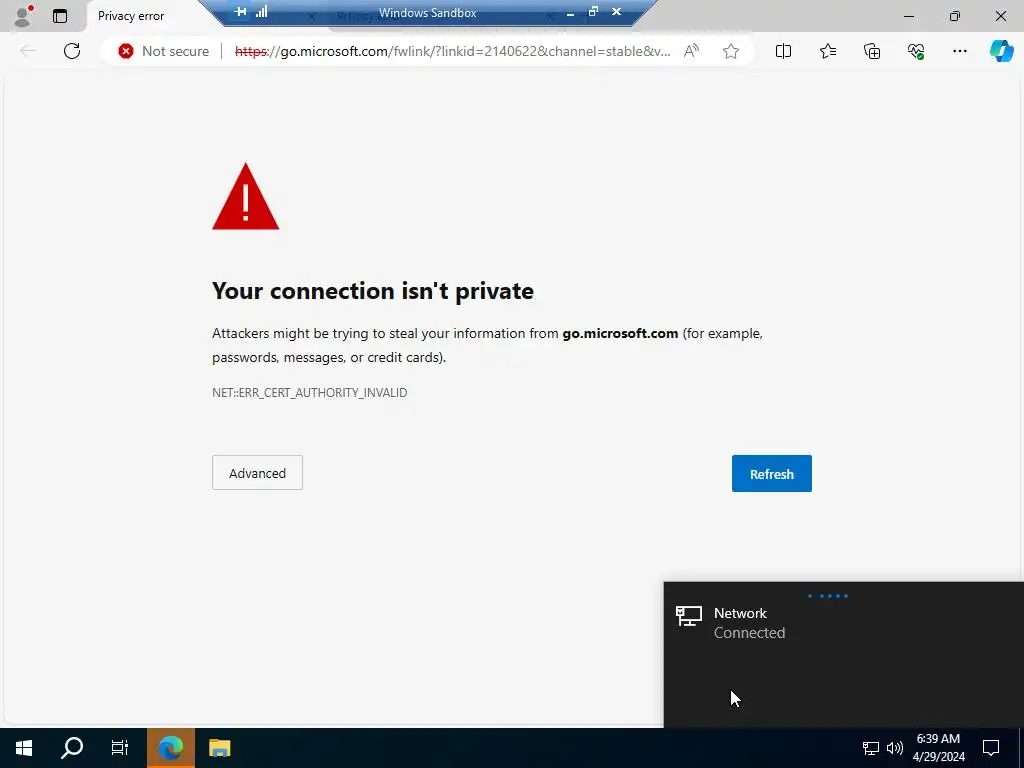Click the NET::ERR_CERT_AUTHORITY_INVALID error code

(310, 392)
